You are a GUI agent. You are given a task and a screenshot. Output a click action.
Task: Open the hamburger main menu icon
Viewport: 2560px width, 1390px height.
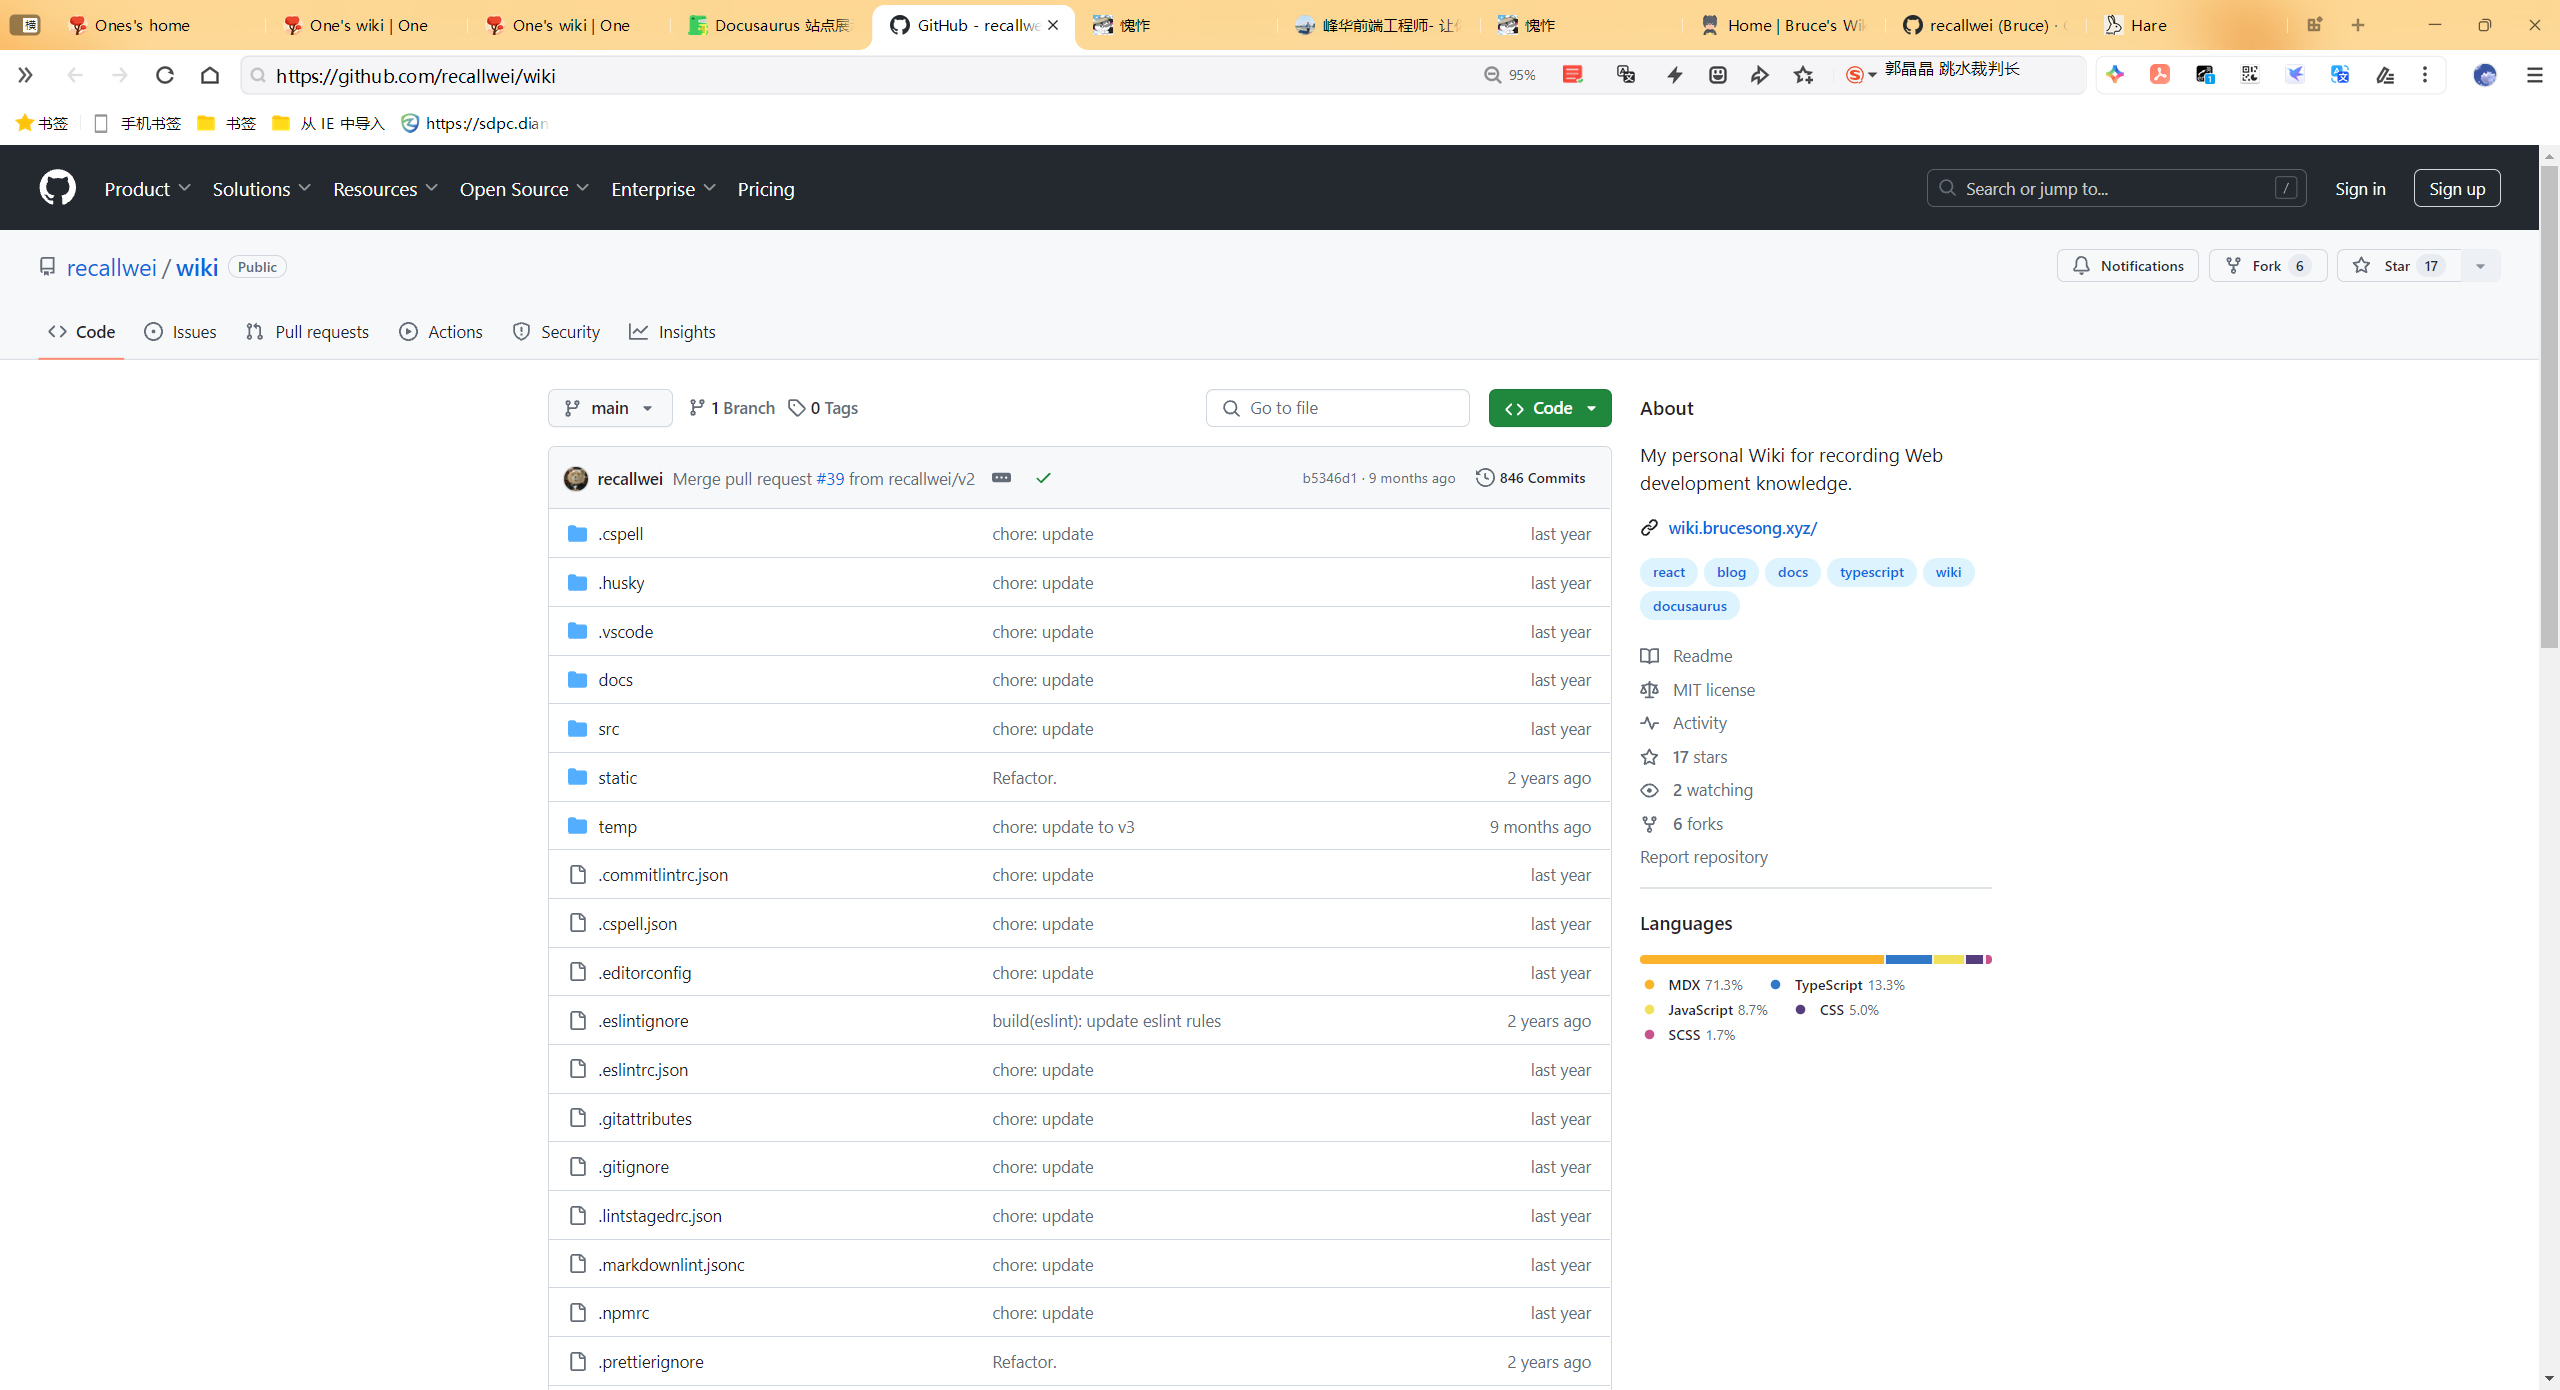(x=2534, y=75)
